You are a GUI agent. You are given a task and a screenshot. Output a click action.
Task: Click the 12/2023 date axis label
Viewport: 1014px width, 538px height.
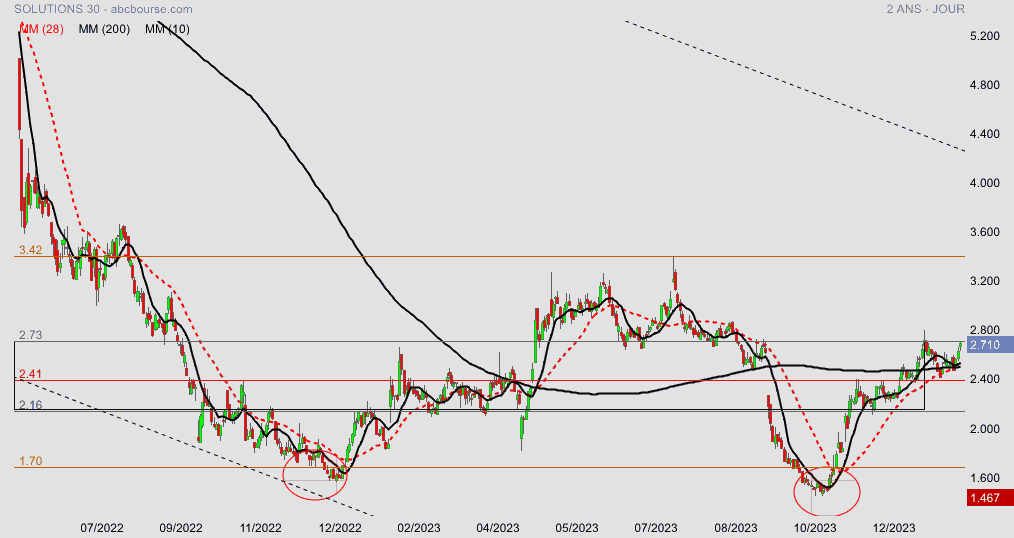(894, 528)
